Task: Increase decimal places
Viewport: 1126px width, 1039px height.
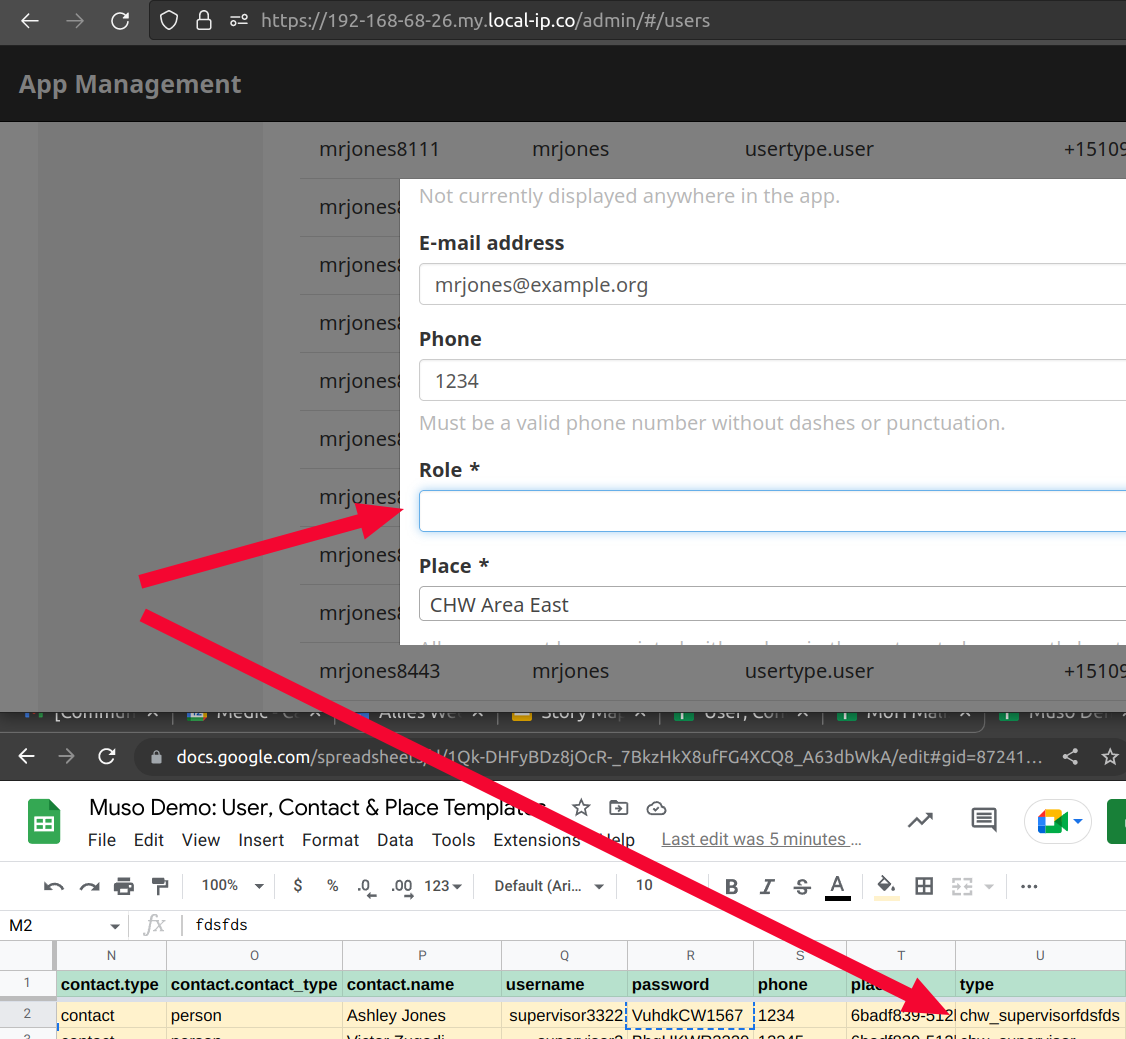Action: (402, 887)
